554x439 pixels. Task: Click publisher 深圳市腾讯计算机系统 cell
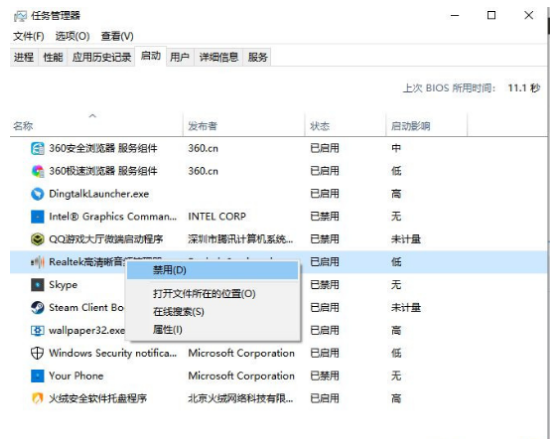pyautogui.click(x=241, y=239)
